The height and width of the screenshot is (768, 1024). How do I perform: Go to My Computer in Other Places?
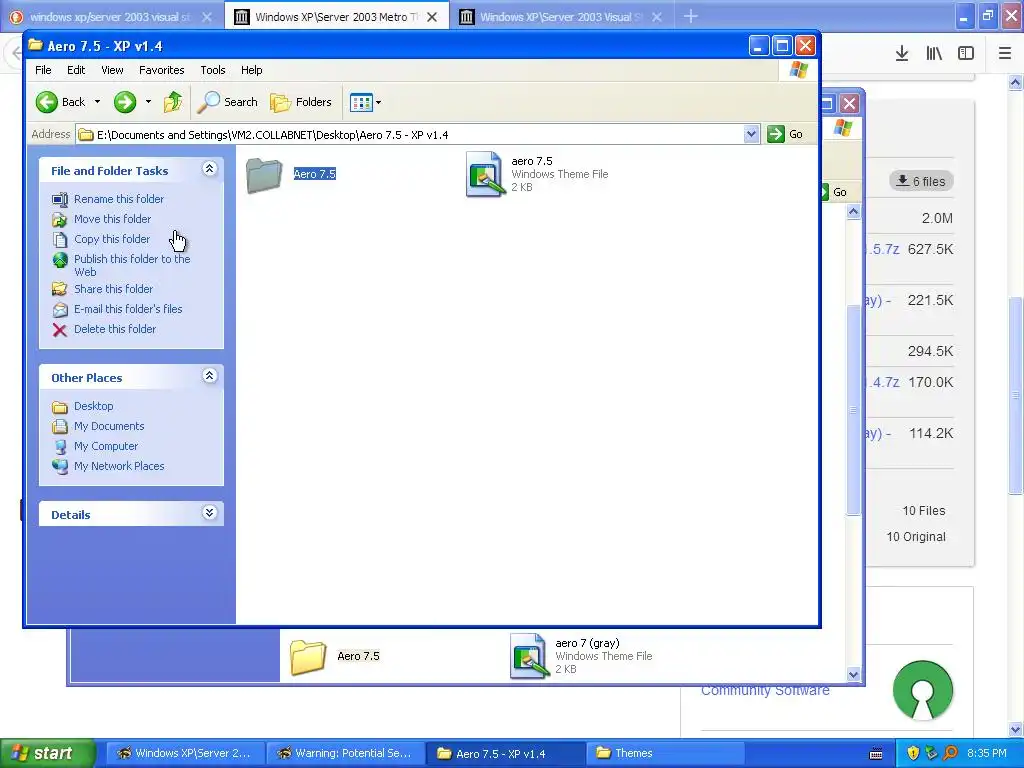106,446
